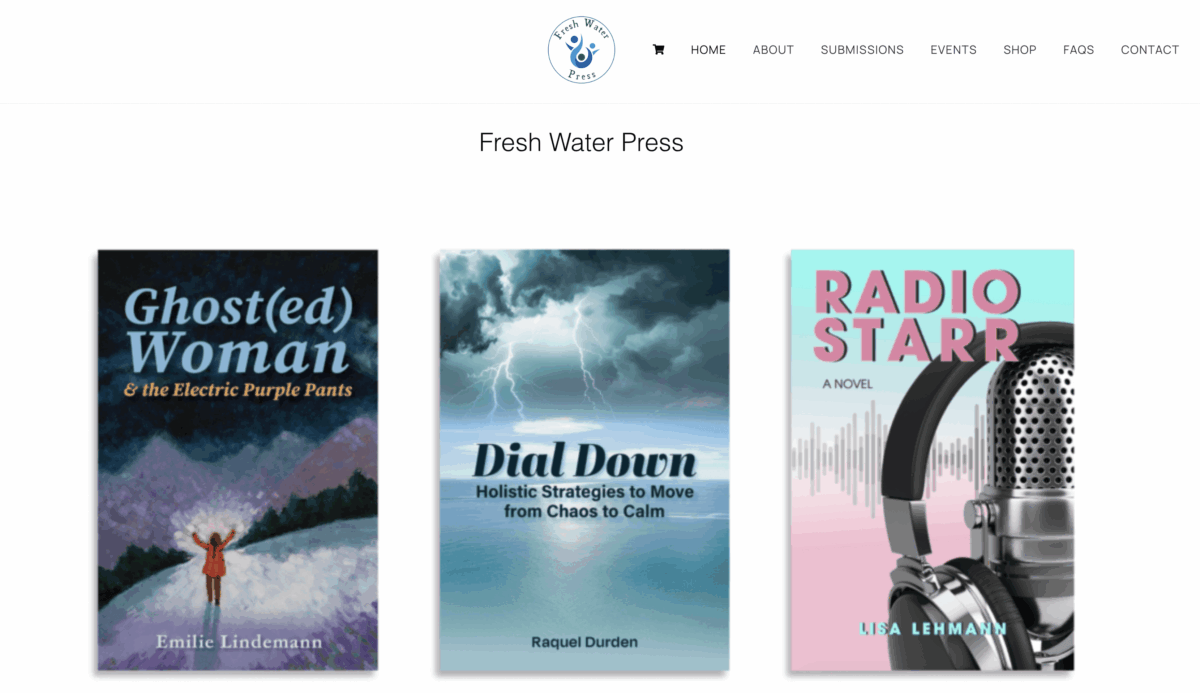Open the Submissions menu item
The height and width of the screenshot is (693, 1200).
862,50
